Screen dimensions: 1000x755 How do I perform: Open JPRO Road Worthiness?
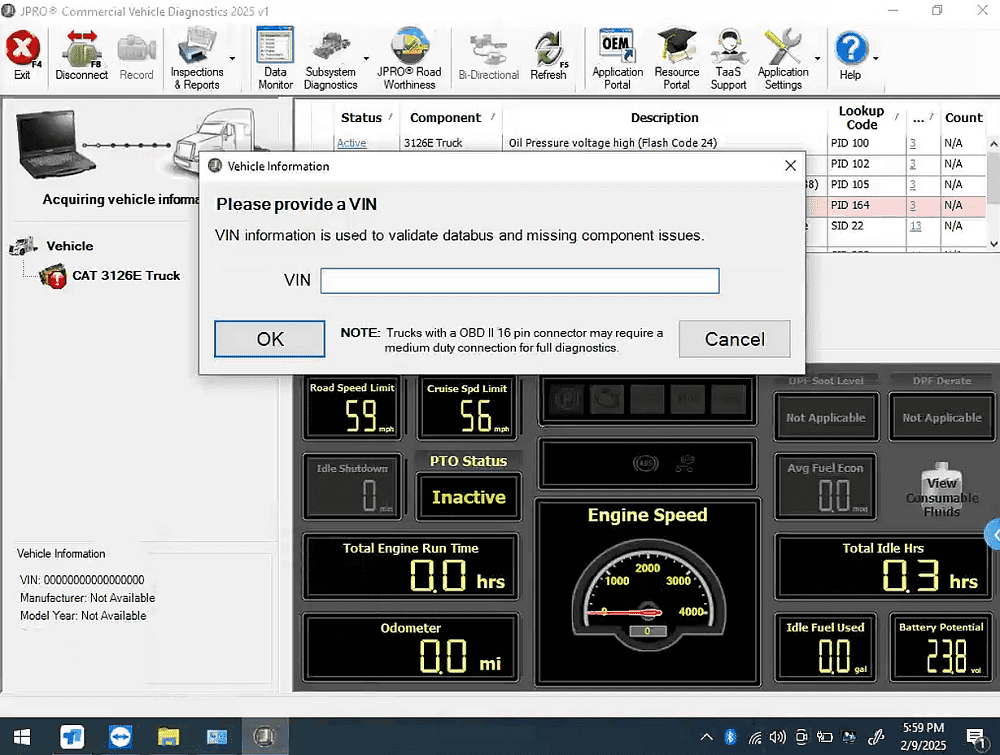pos(409,59)
